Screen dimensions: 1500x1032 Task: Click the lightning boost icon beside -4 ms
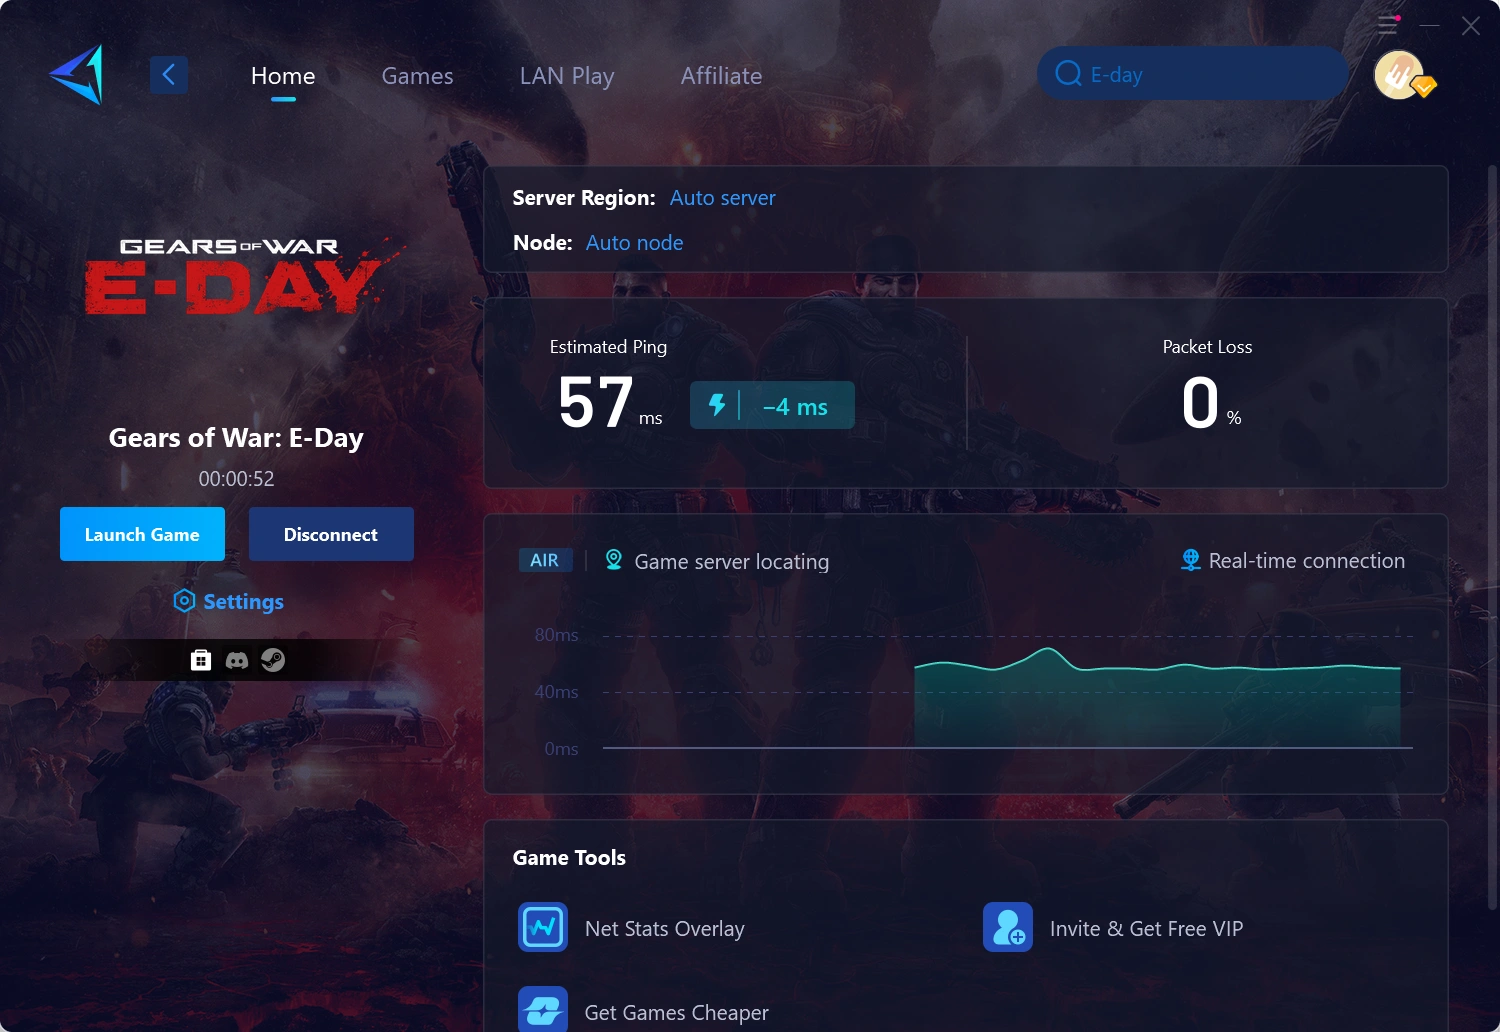click(x=717, y=405)
